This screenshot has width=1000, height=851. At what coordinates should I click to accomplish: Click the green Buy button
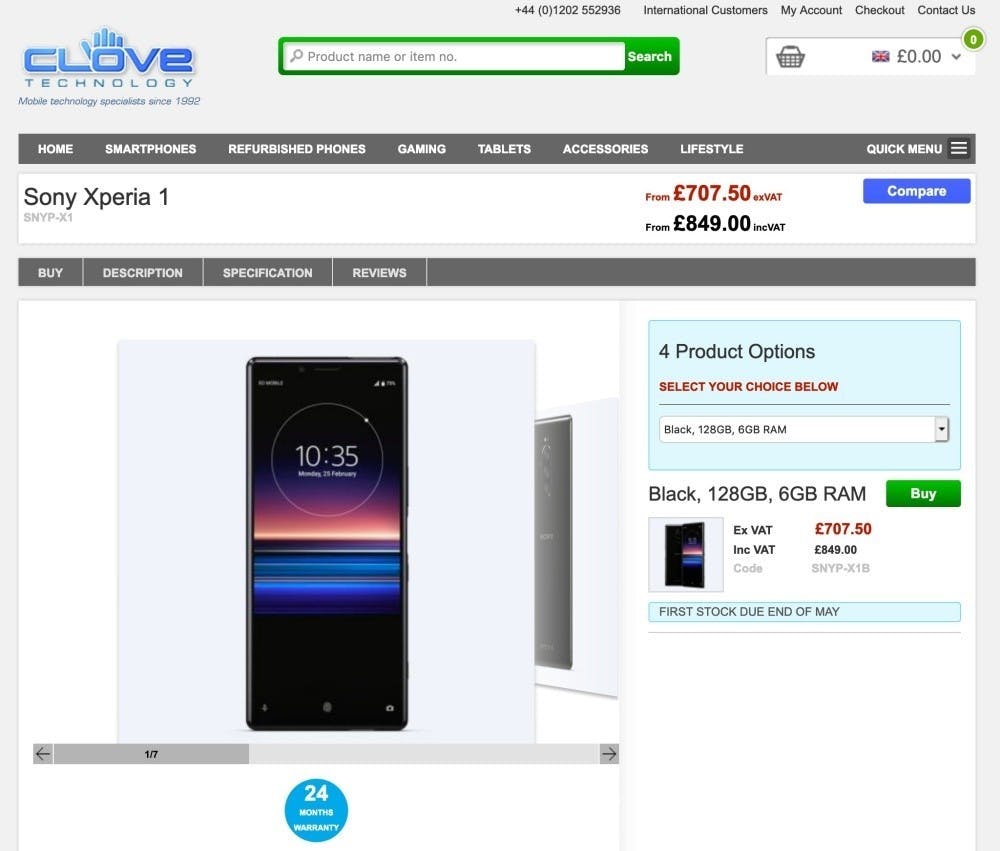(x=923, y=494)
